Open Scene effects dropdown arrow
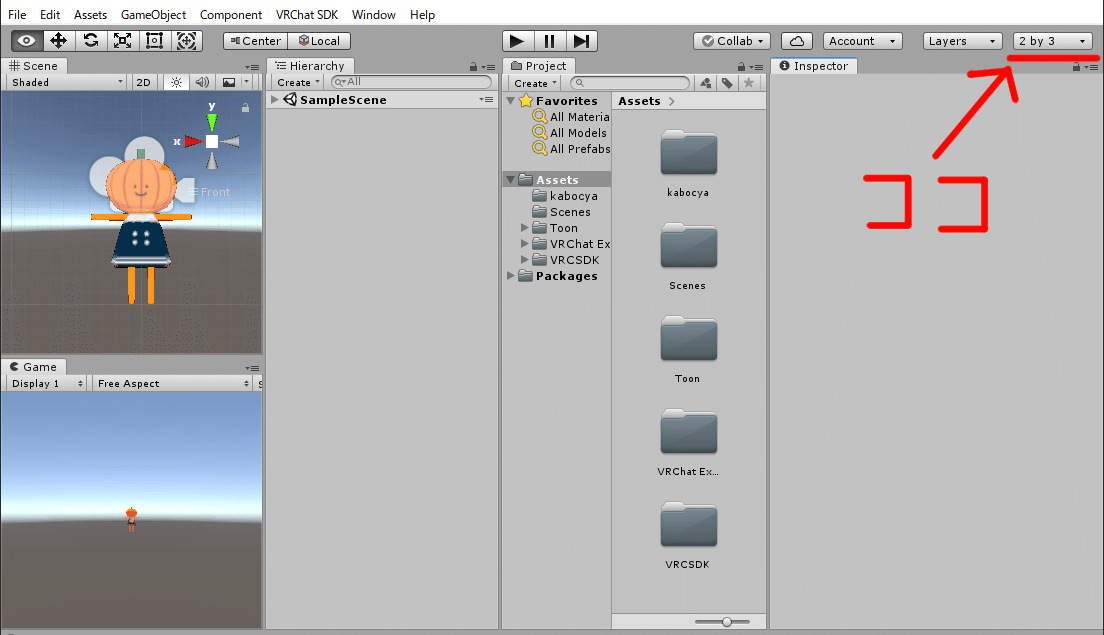 click(x=246, y=82)
